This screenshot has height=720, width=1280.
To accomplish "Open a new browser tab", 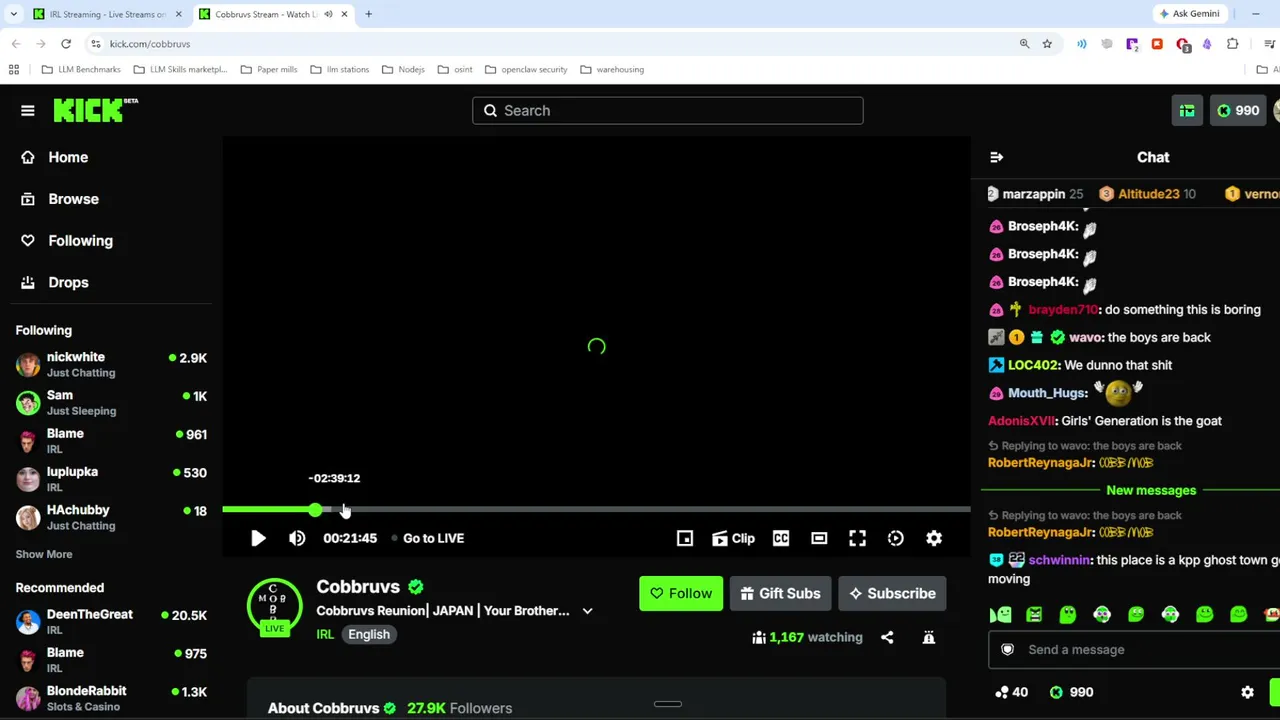I will pyautogui.click(x=368, y=14).
